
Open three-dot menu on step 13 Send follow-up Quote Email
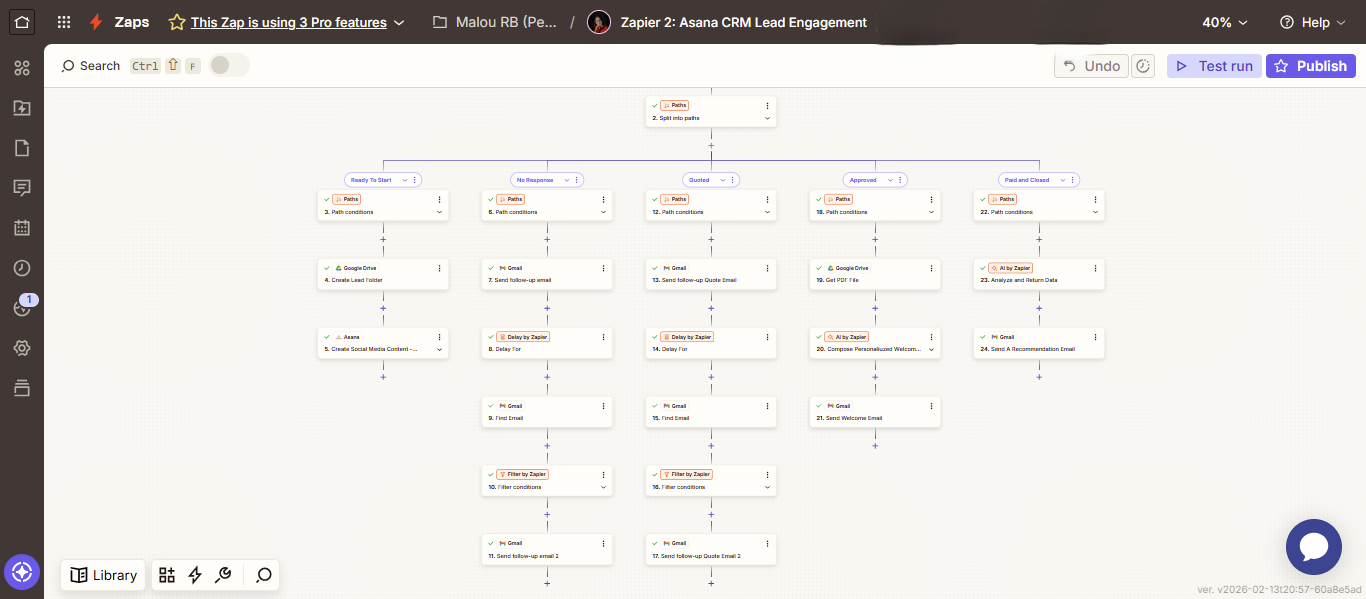[768, 268]
